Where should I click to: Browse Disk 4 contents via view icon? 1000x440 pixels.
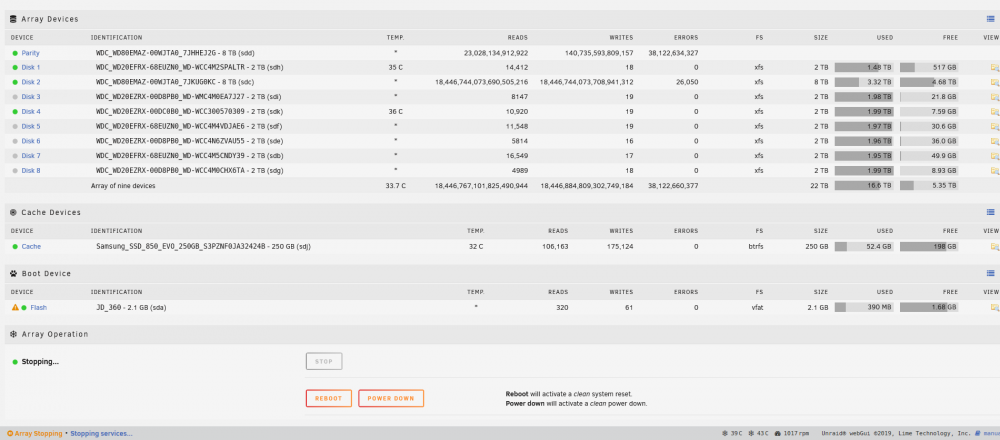coord(994,112)
